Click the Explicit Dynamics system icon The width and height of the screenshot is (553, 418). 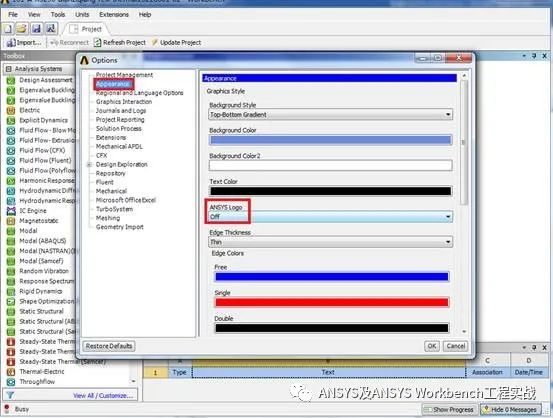(x=11, y=121)
